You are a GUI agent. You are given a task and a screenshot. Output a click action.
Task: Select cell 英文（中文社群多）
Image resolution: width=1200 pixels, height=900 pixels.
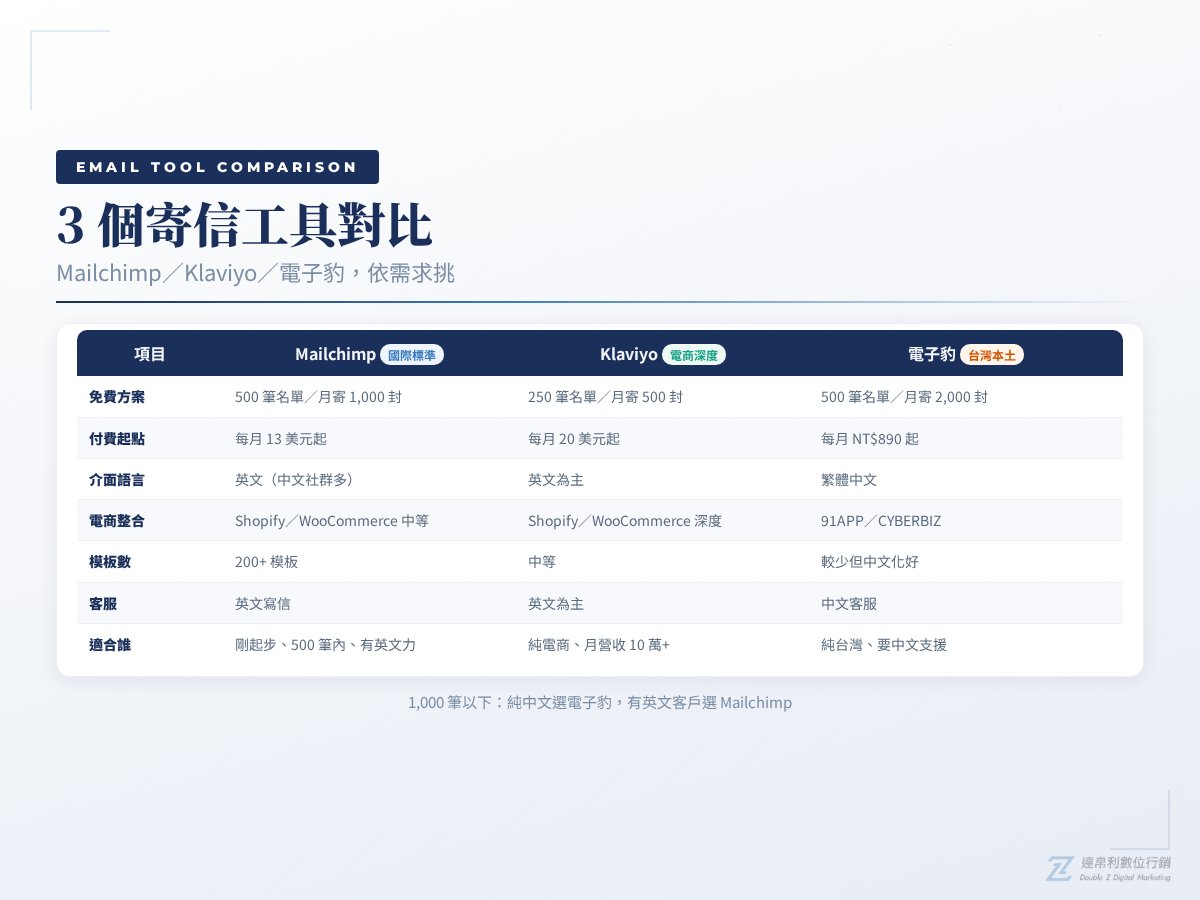(x=294, y=480)
